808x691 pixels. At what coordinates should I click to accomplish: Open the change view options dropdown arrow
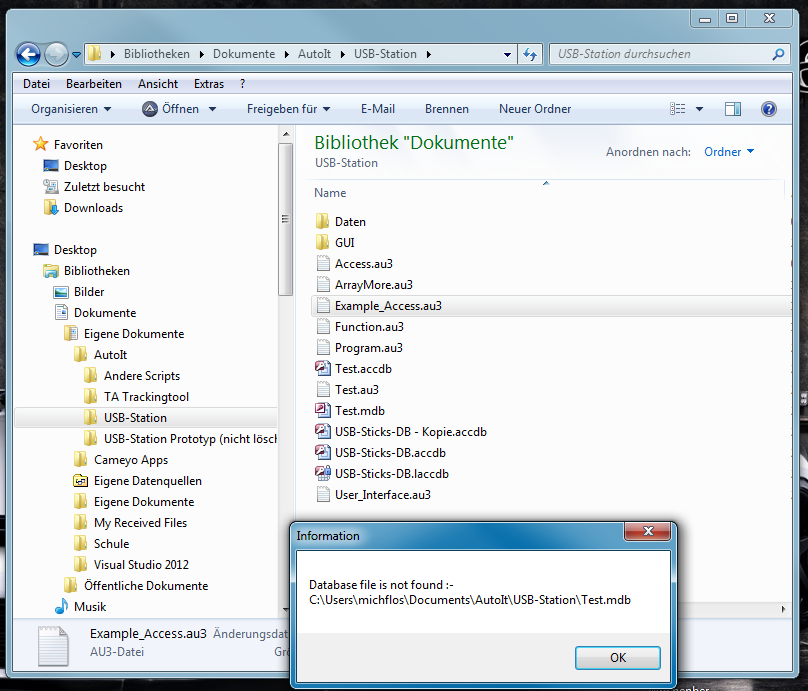(700, 109)
